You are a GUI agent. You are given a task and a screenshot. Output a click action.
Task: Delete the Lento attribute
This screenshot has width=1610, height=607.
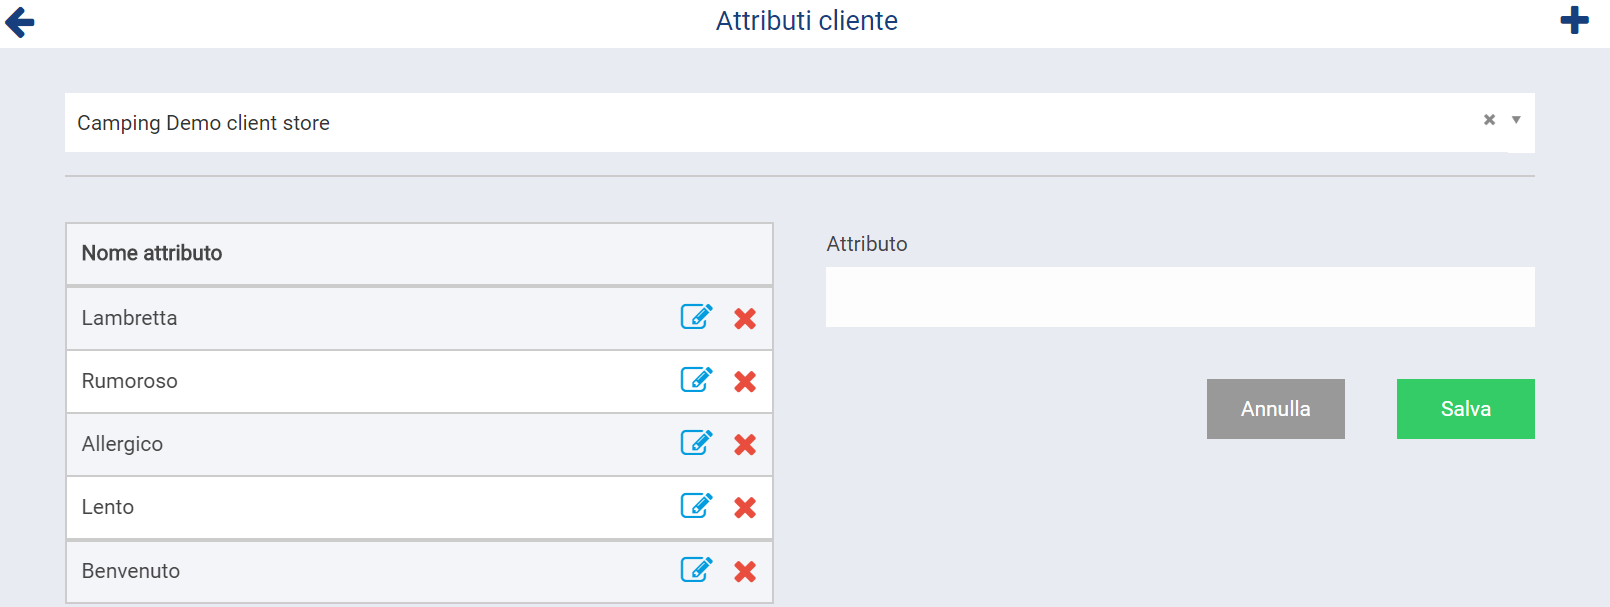pos(745,507)
